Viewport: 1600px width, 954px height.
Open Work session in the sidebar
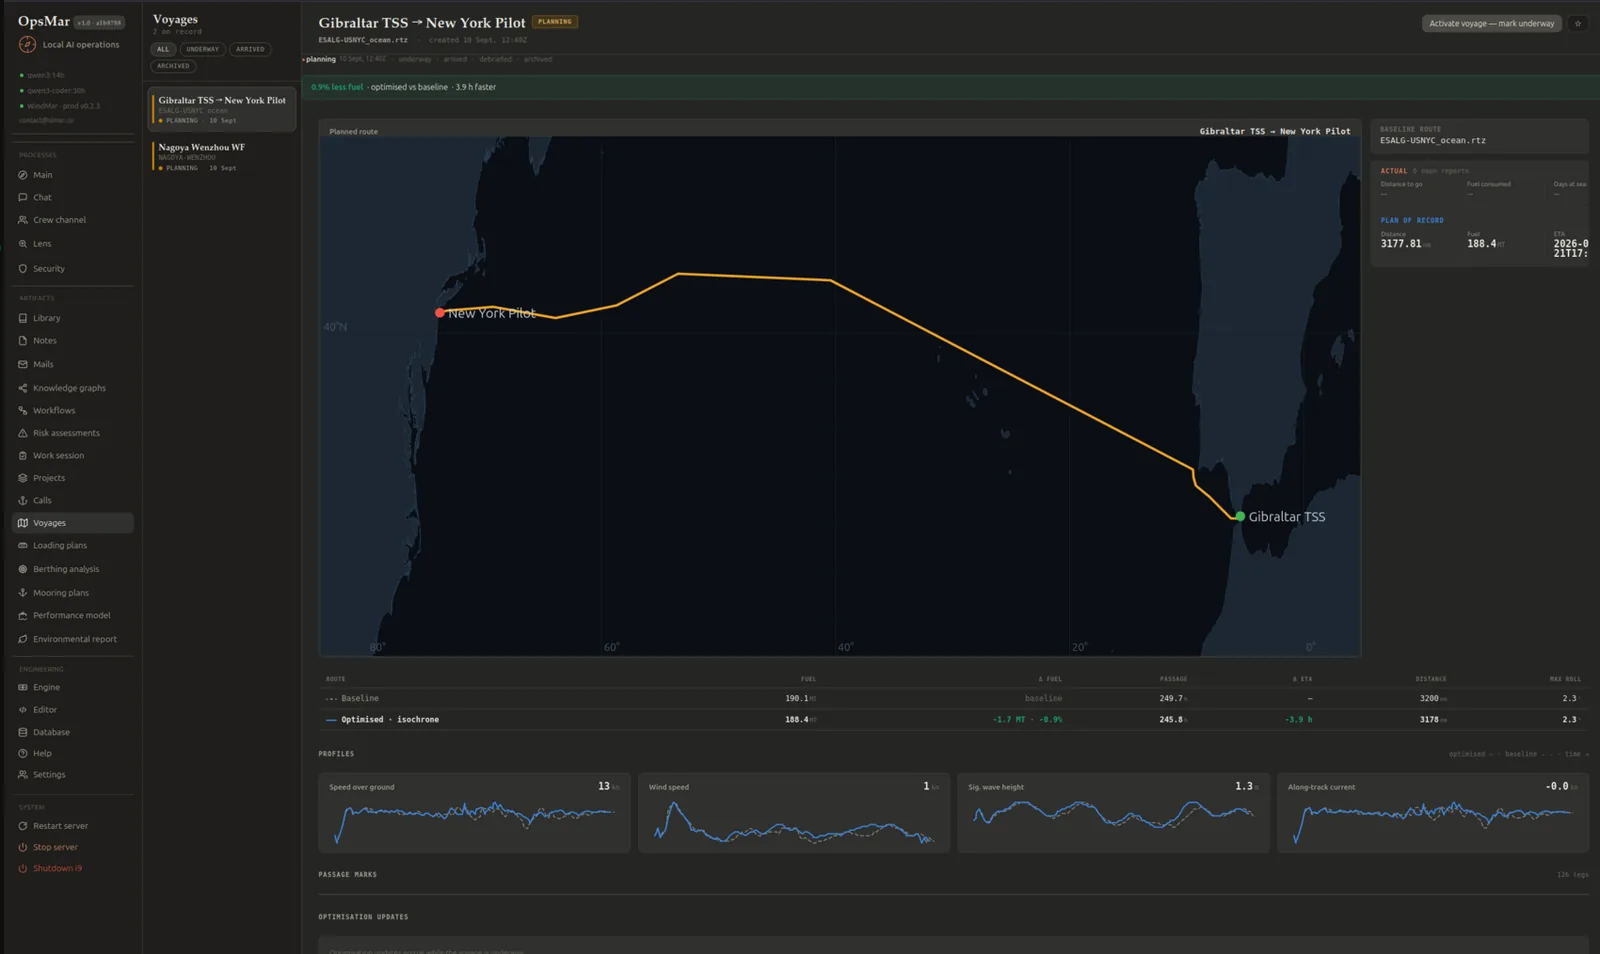click(x=73, y=456)
